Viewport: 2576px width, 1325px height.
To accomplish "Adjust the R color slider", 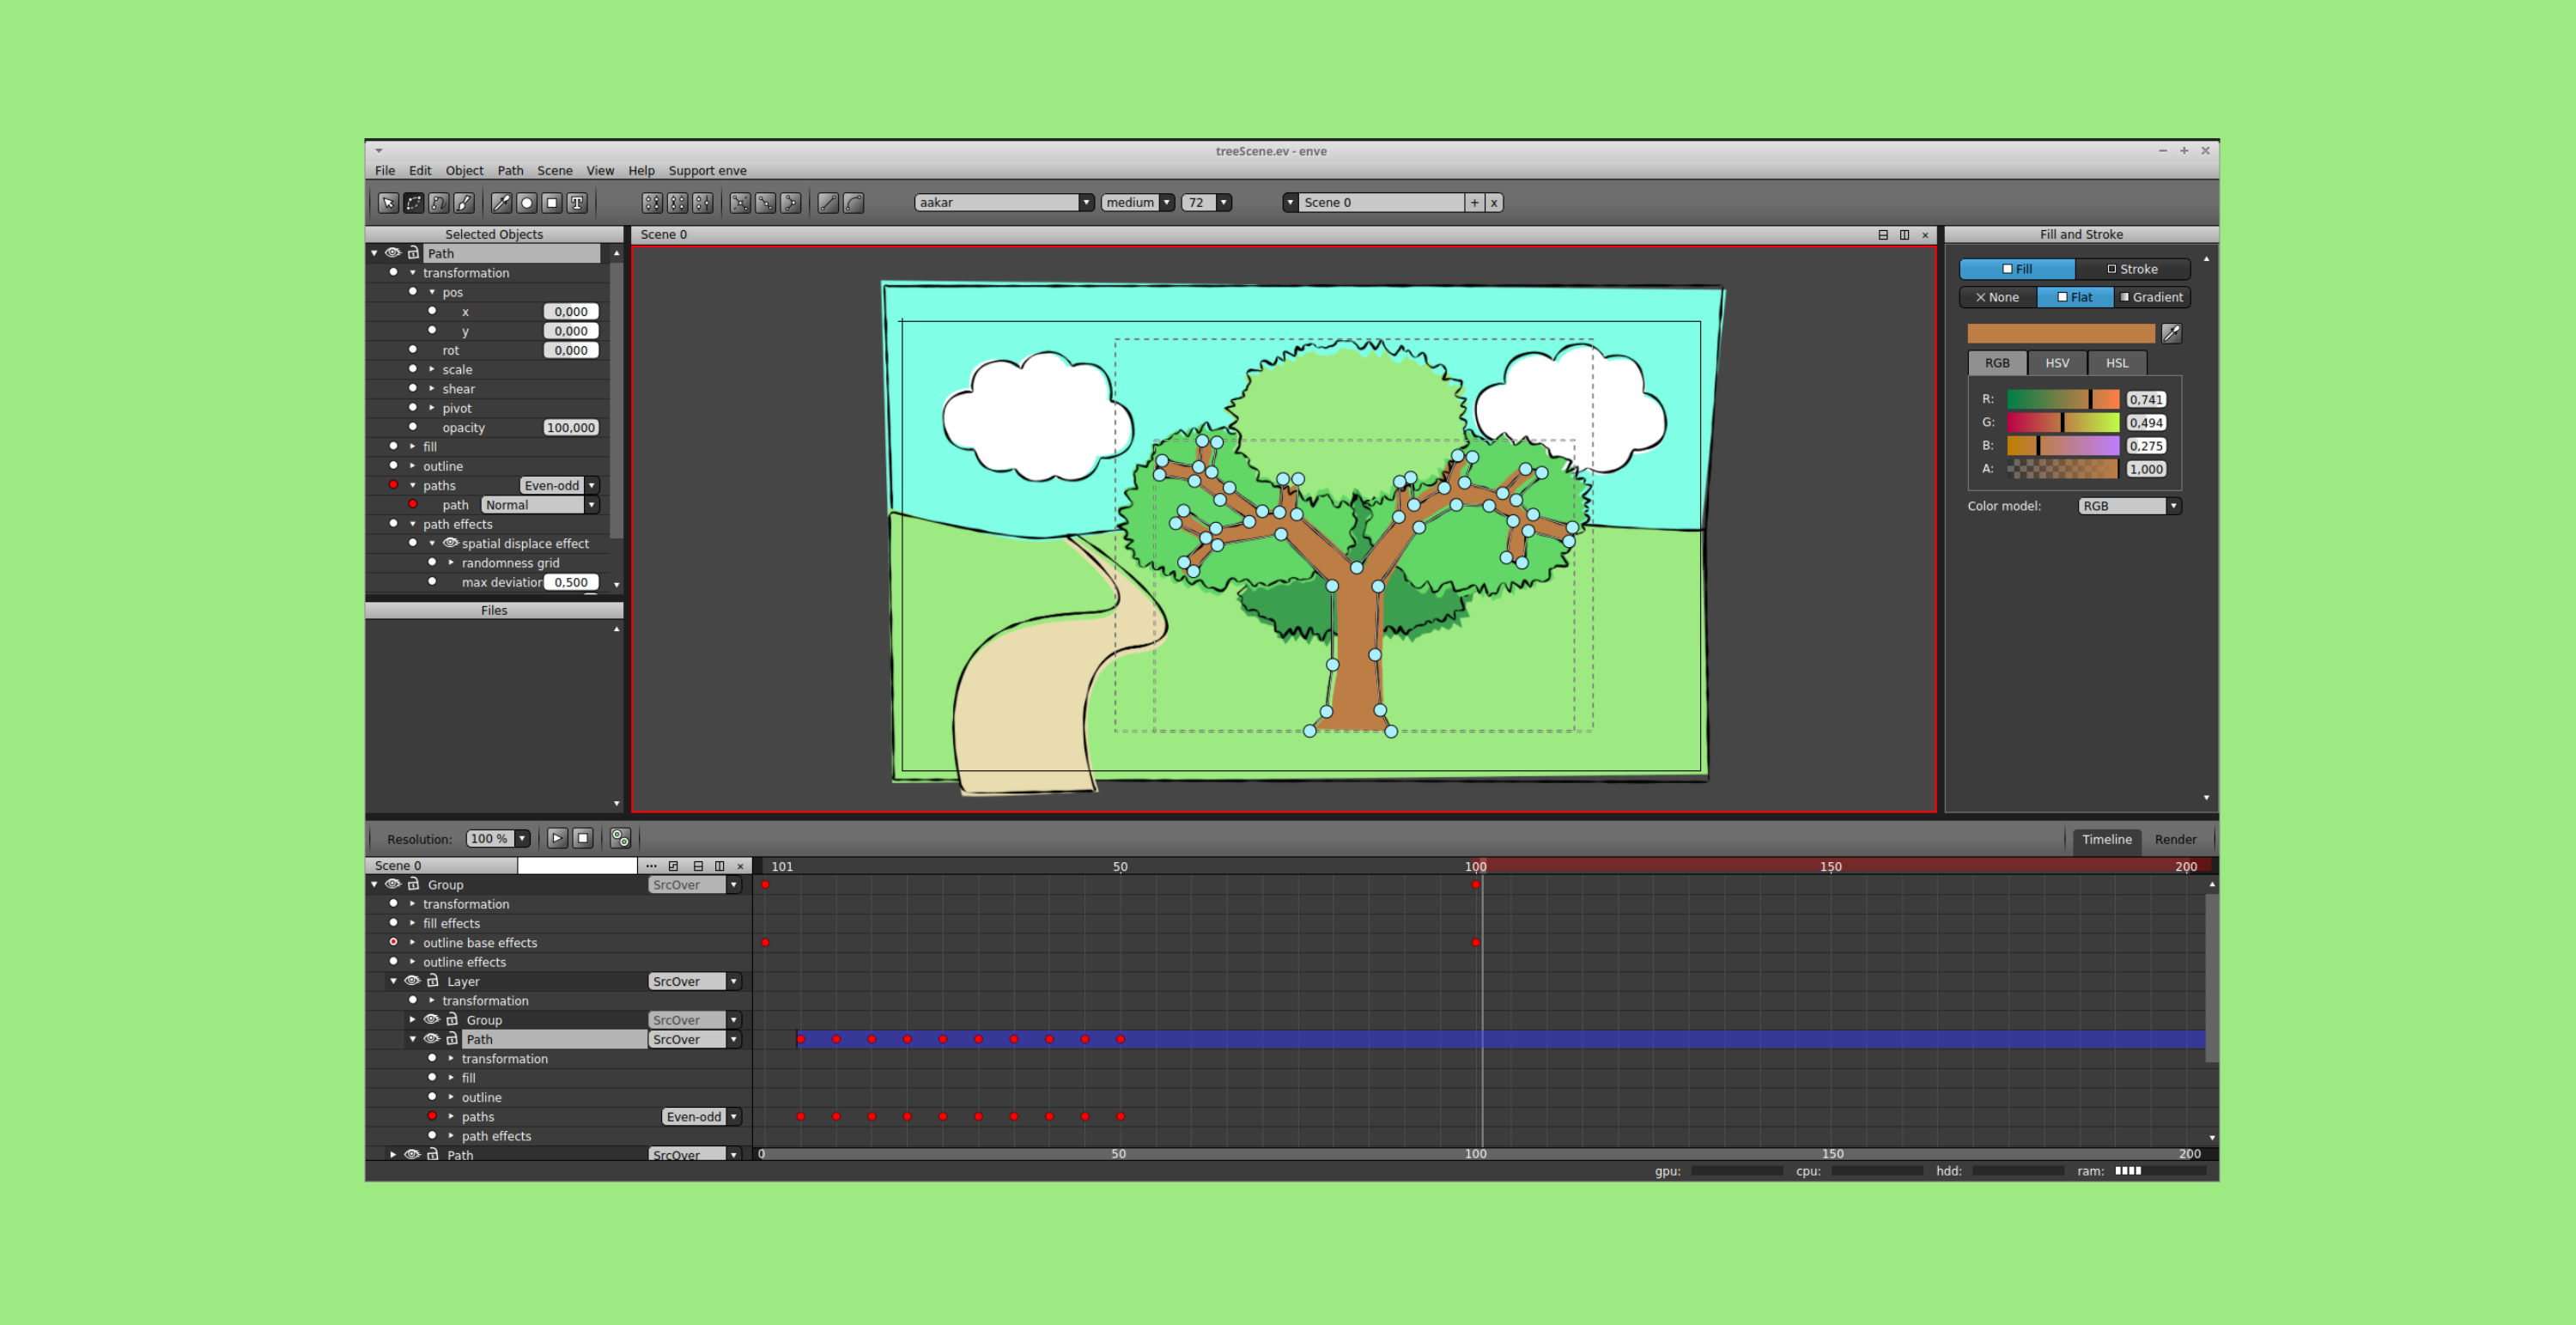I will (x=2062, y=399).
